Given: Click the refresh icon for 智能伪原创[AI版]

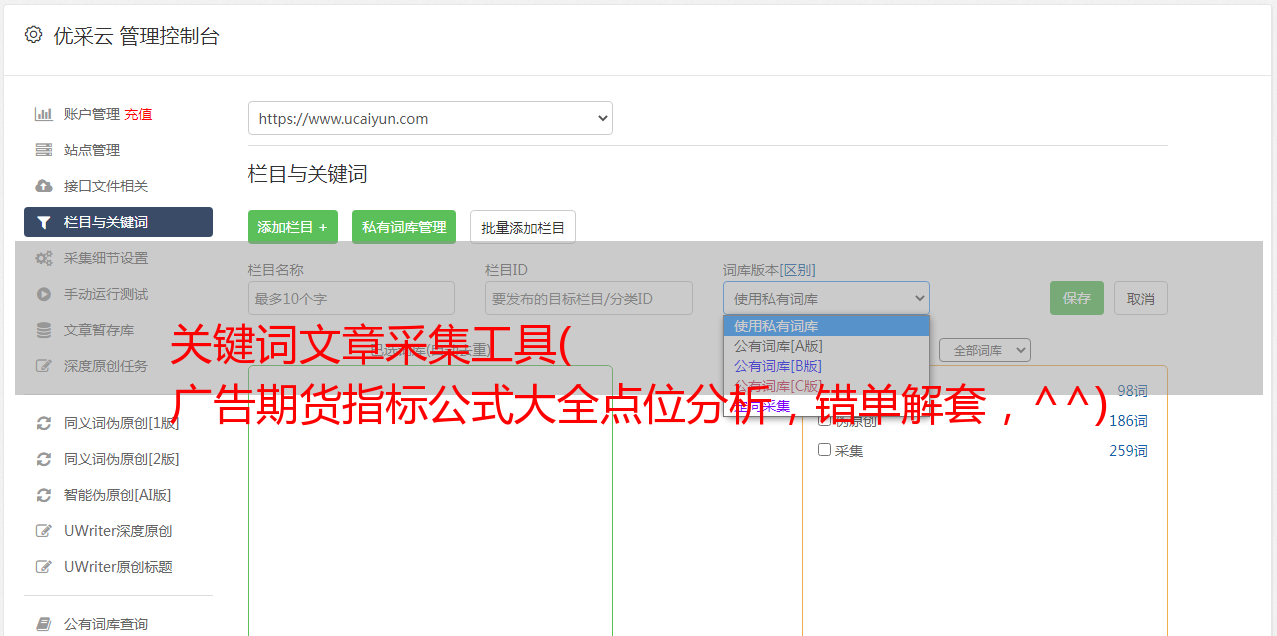Looking at the screenshot, I should pyautogui.click(x=44, y=495).
